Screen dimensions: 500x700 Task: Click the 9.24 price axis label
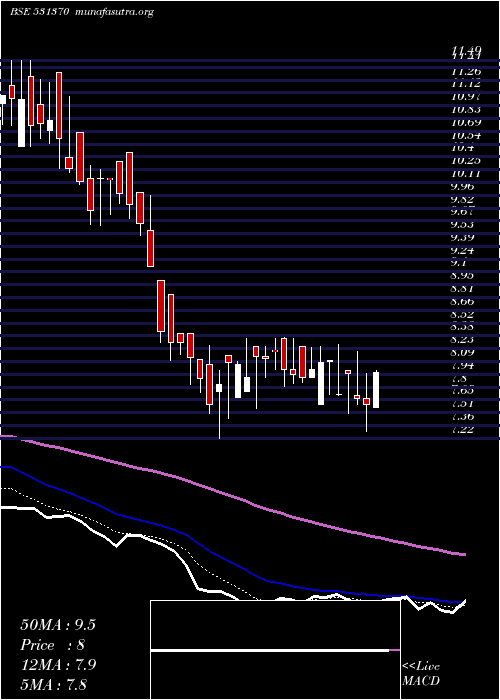pos(463,250)
